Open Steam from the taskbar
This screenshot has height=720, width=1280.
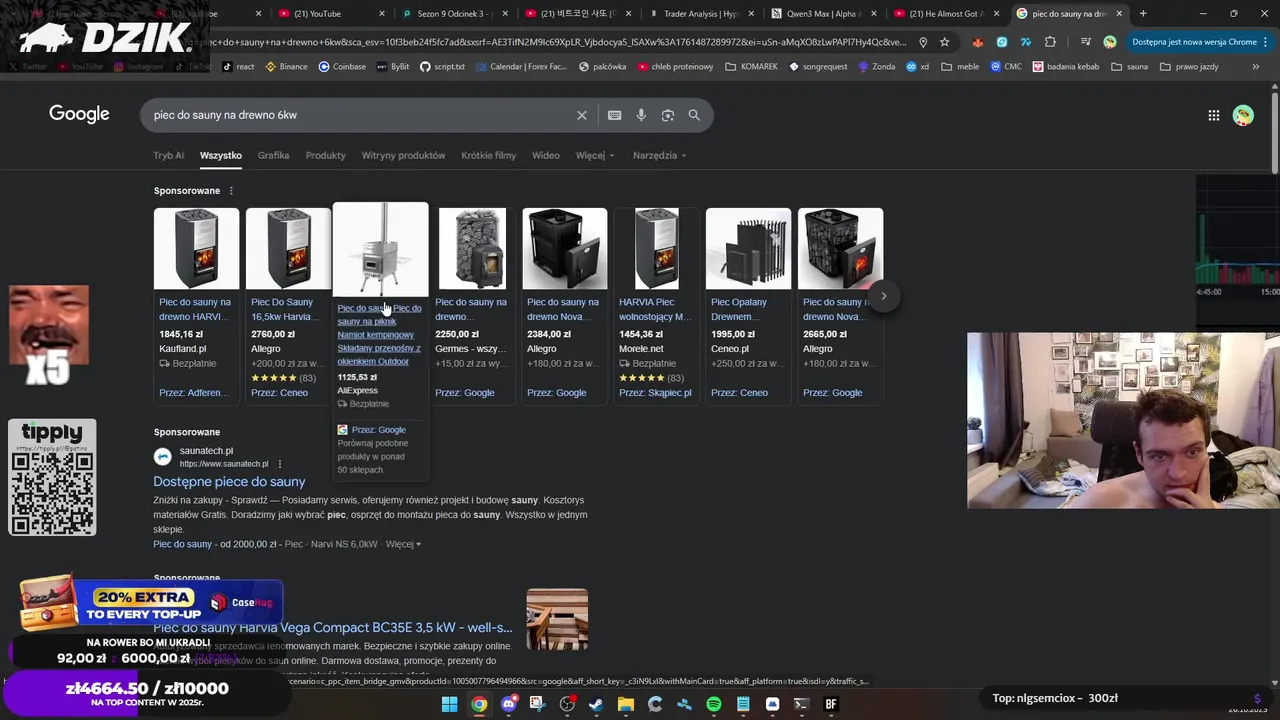[x=596, y=704]
